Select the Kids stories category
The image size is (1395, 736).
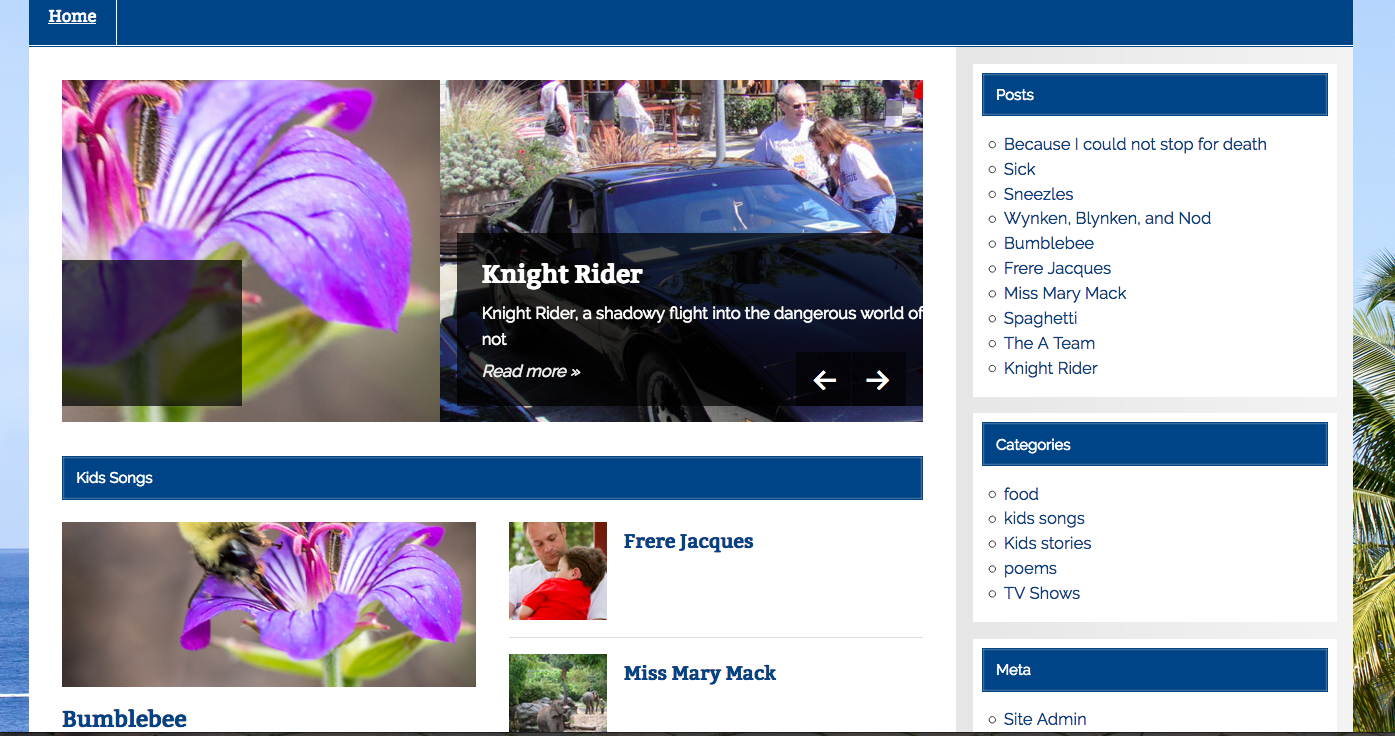pos(1047,543)
